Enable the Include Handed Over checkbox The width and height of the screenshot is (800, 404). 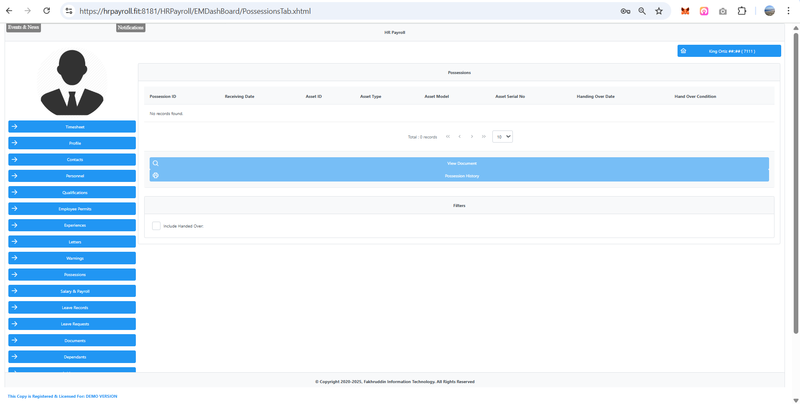pos(156,226)
